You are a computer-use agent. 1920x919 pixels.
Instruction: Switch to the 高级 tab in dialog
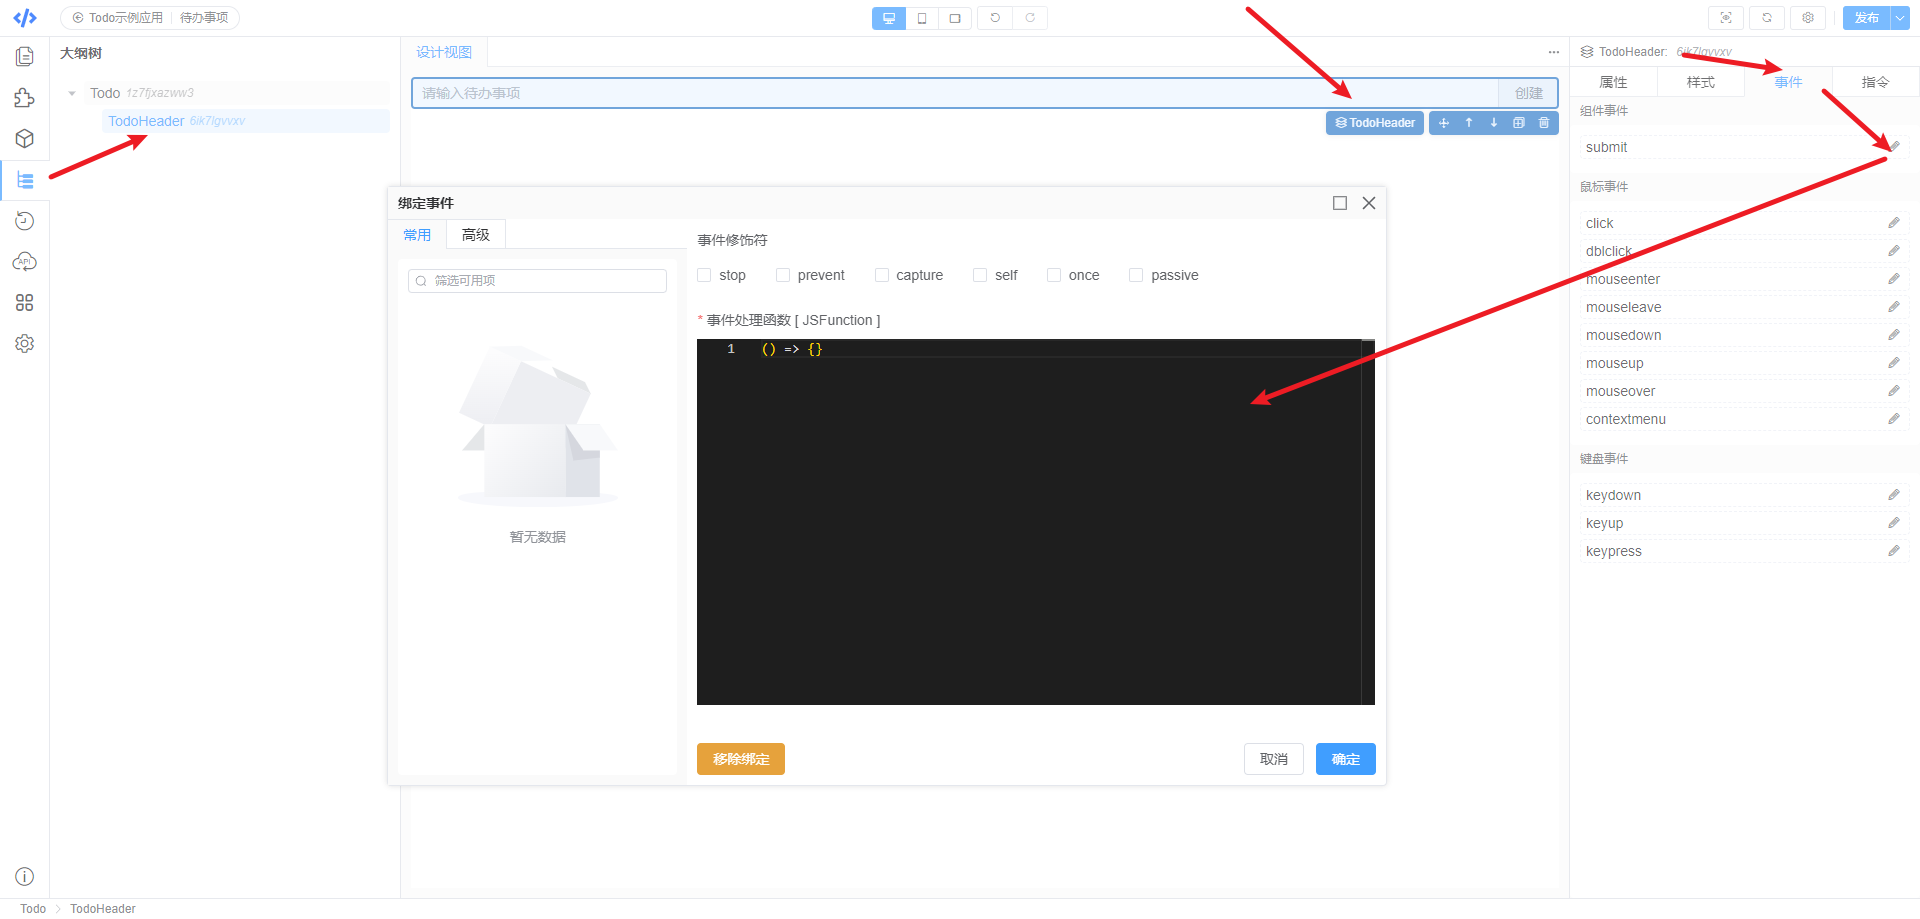click(476, 235)
